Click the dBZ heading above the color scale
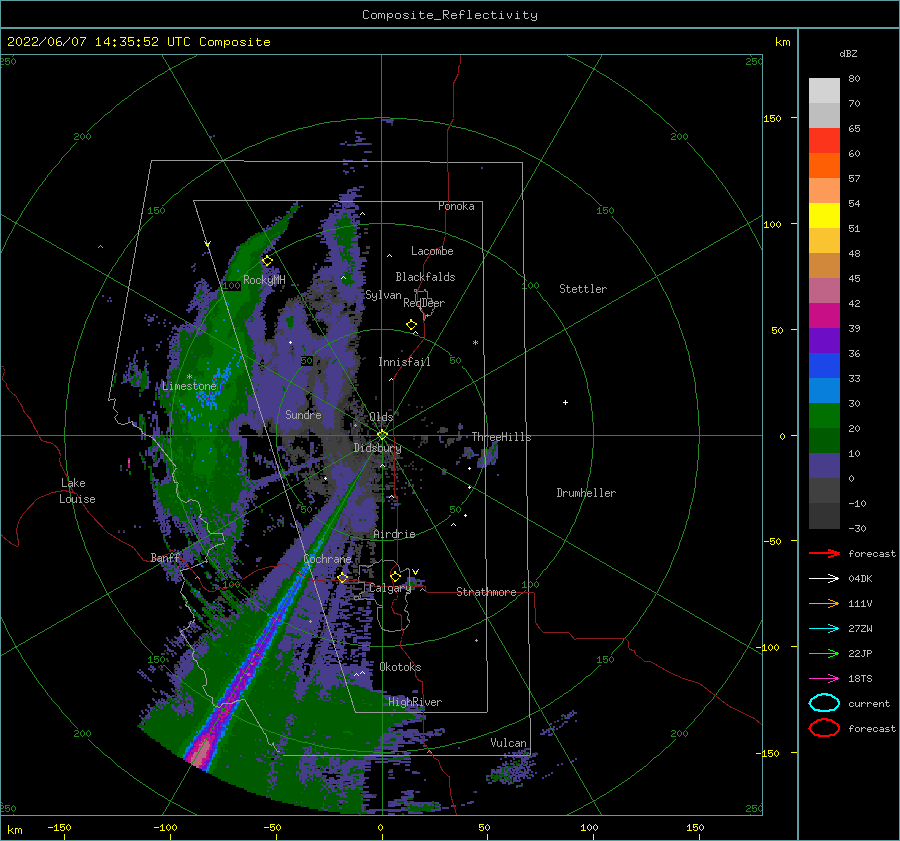 click(848, 53)
